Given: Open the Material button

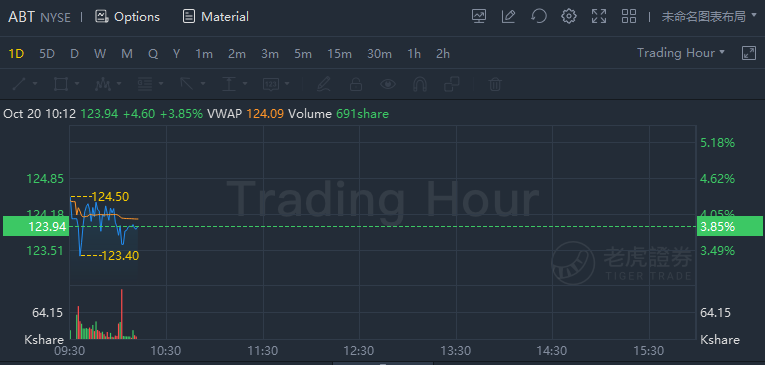Looking at the screenshot, I should pos(216,17).
